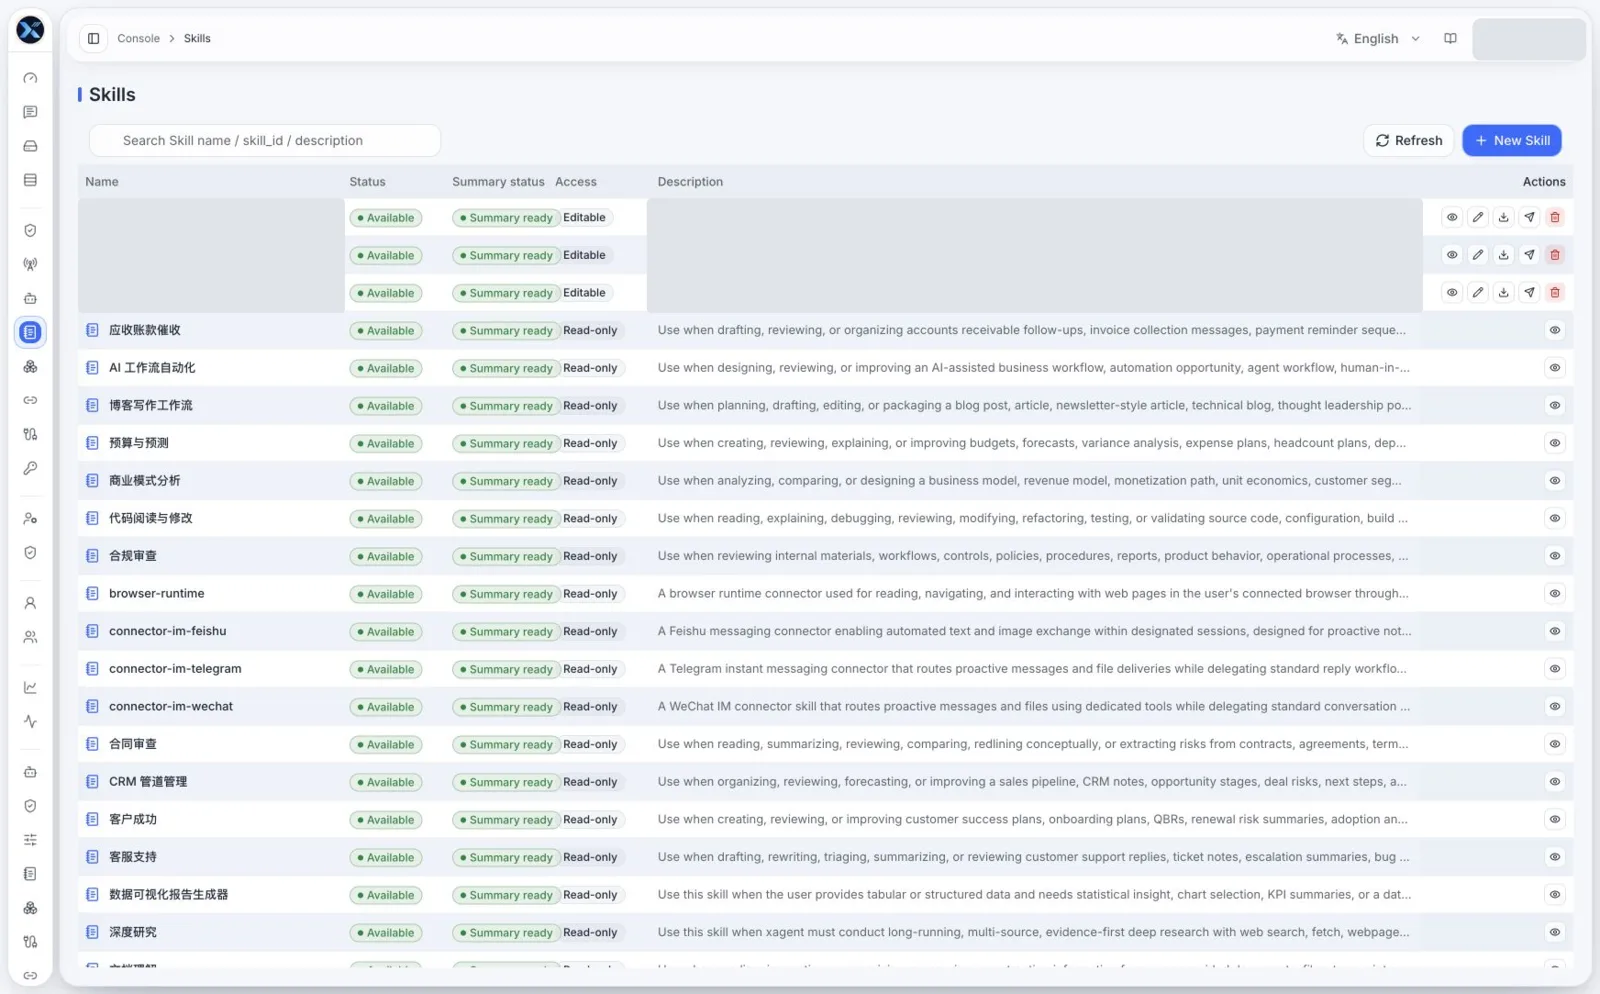Image resolution: width=1600 pixels, height=994 pixels.
Task: Click the Name column header
Action: pos(102,182)
